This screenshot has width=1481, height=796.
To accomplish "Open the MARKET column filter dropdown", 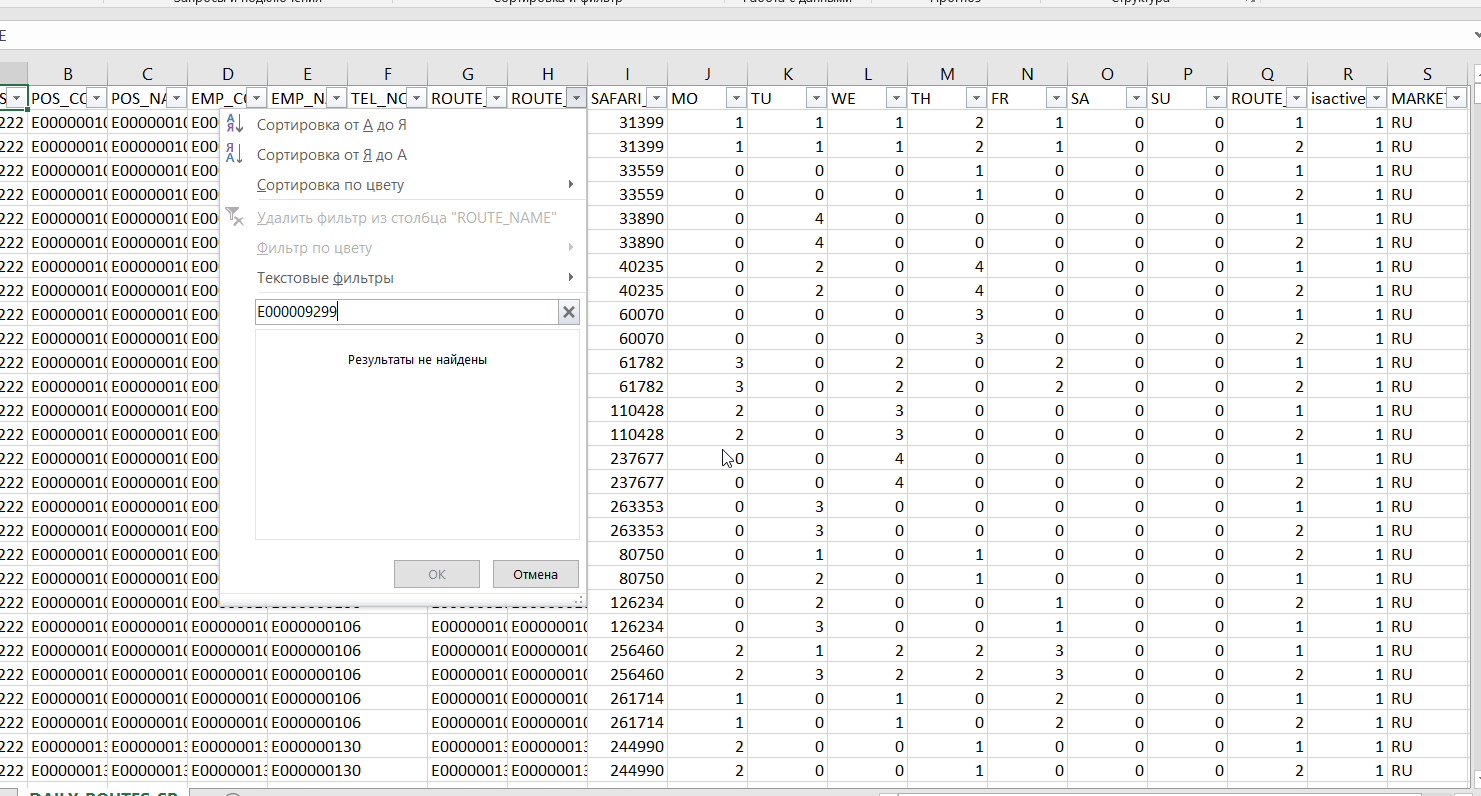I will 1456,98.
